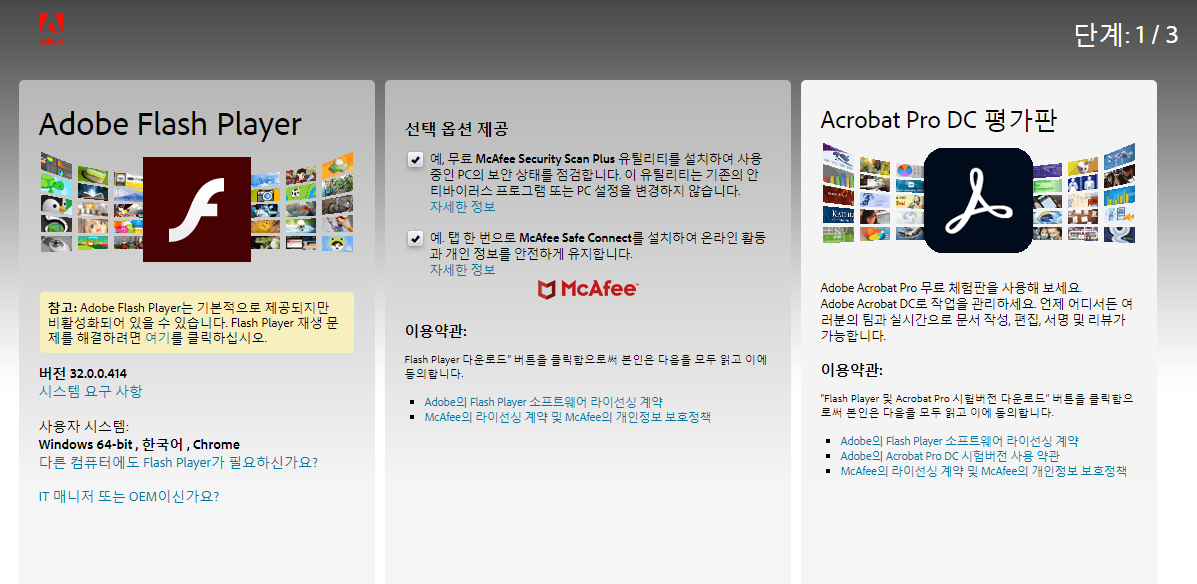Screen dimensions: 1197x584
Task: Click the 선택 옵션 제공 heading
Action: click(457, 128)
